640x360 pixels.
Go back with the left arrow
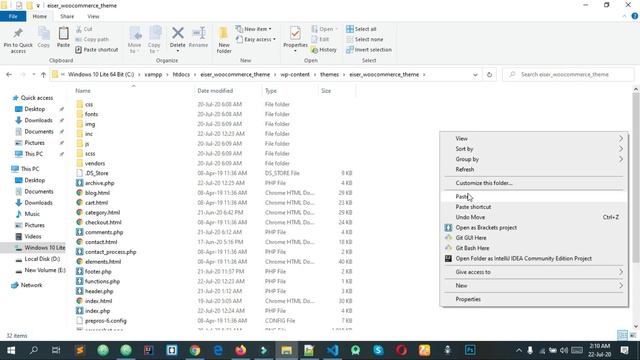click(x=9, y=75)
